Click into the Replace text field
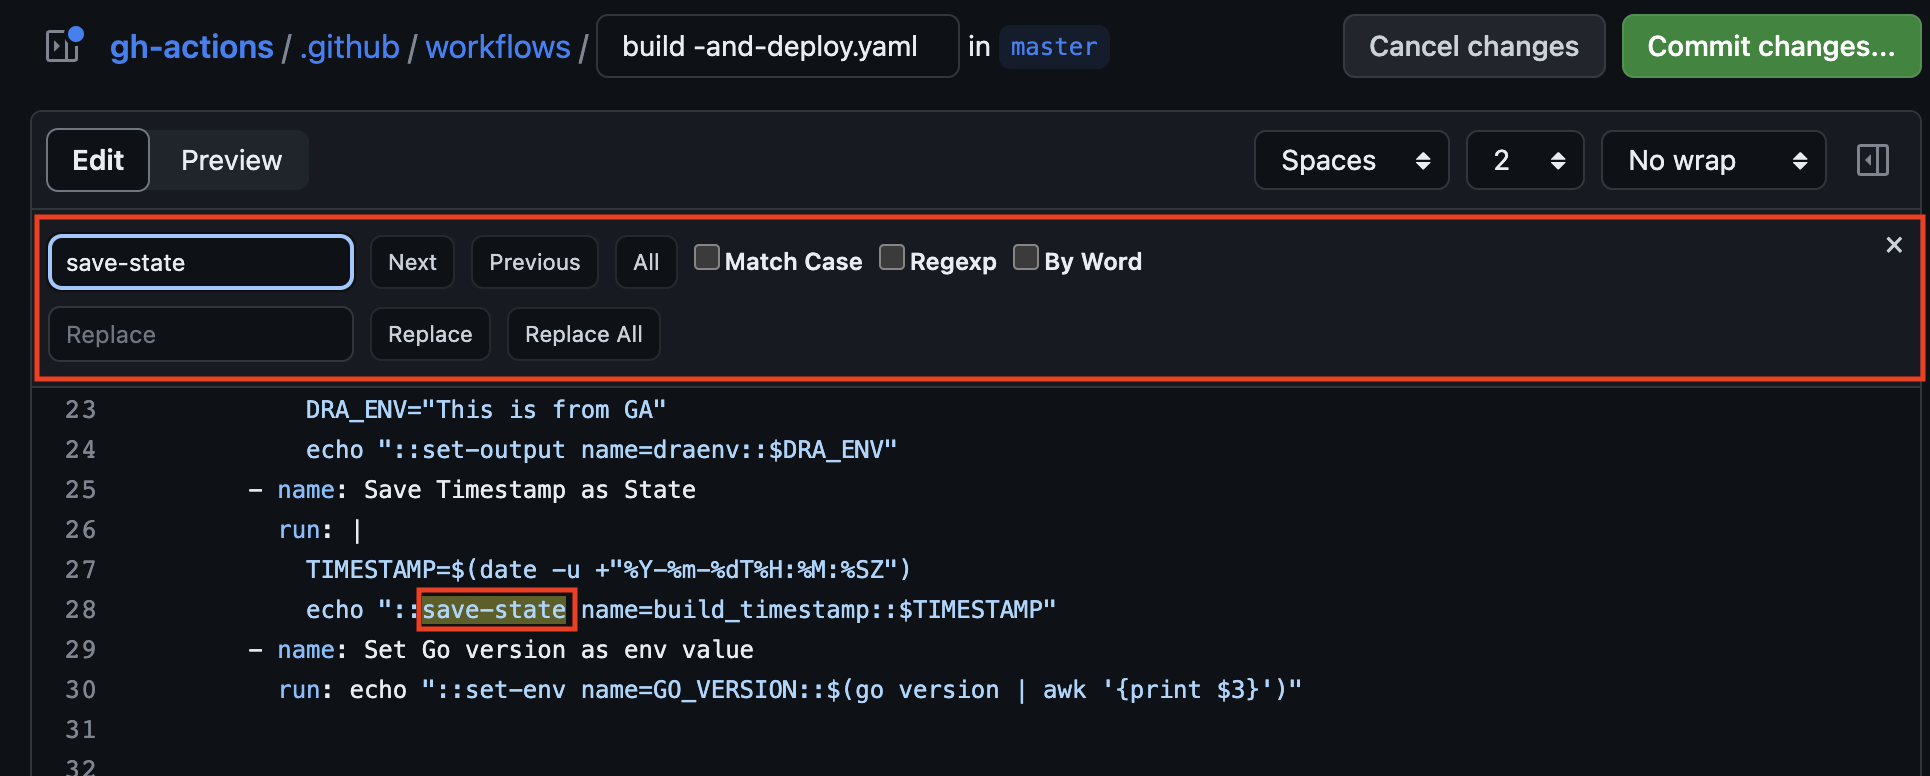This screenshot has width=1930, height=776. [x=200, y=334]
